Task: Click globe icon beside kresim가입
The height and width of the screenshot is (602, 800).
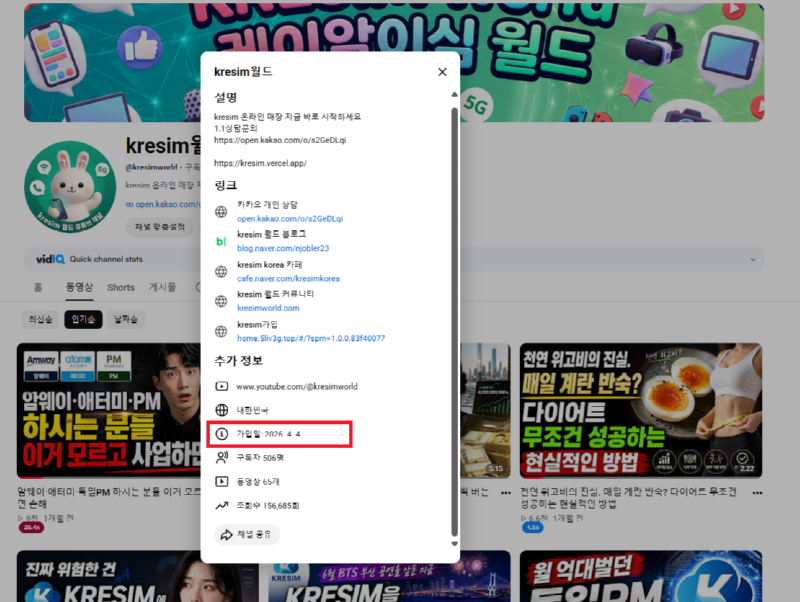Action: (221, 332)
